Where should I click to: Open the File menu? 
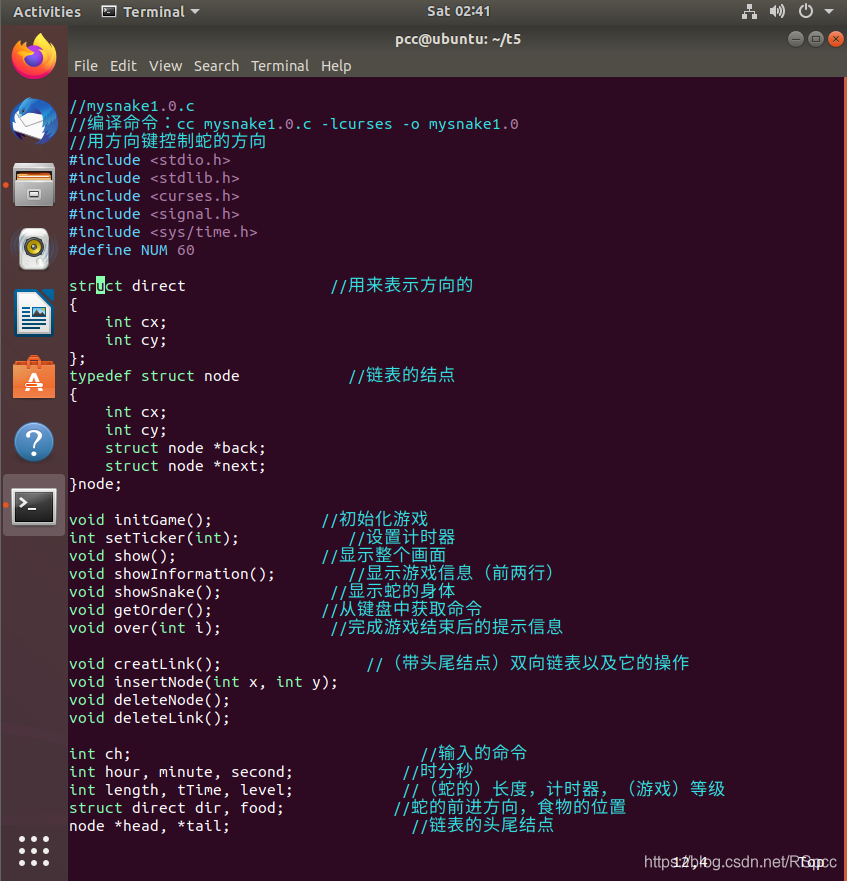pos(85,66)
